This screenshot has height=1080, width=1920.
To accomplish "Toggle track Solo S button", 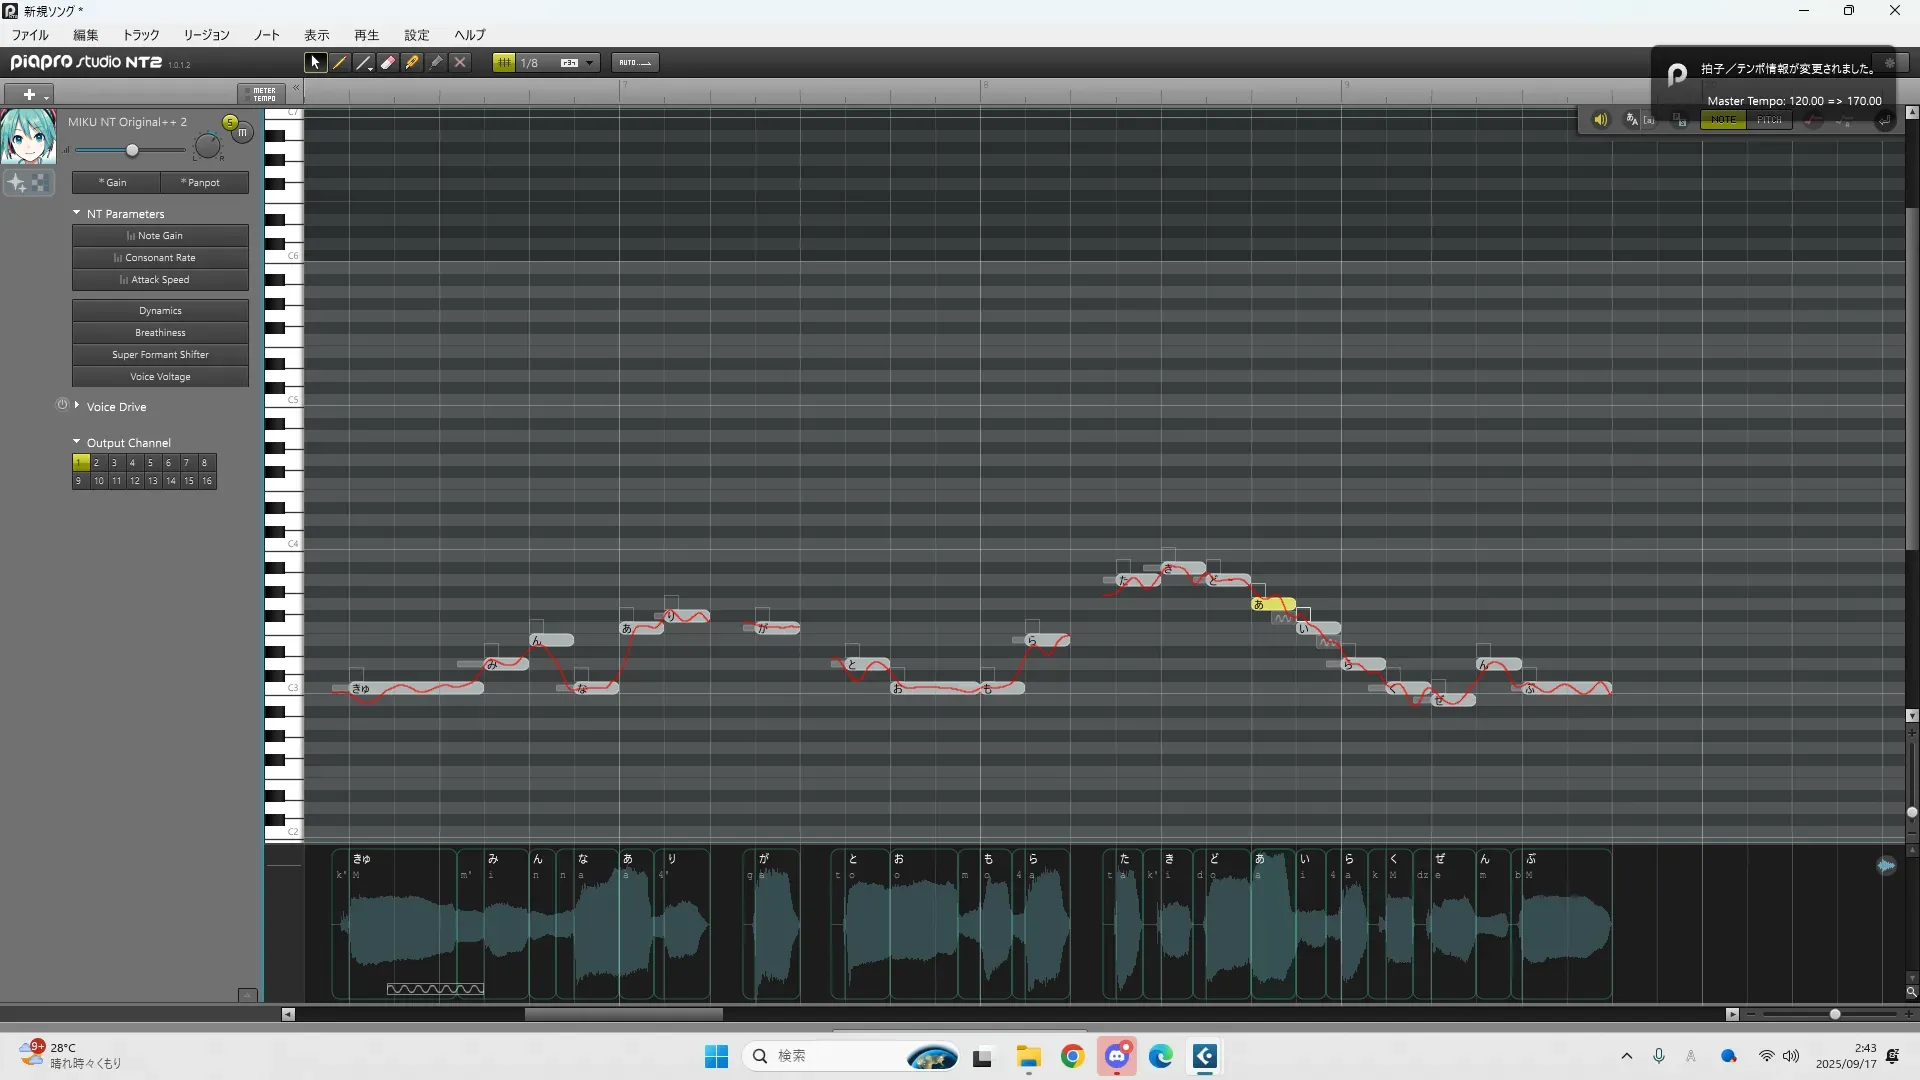I will [x=230, y=122].
